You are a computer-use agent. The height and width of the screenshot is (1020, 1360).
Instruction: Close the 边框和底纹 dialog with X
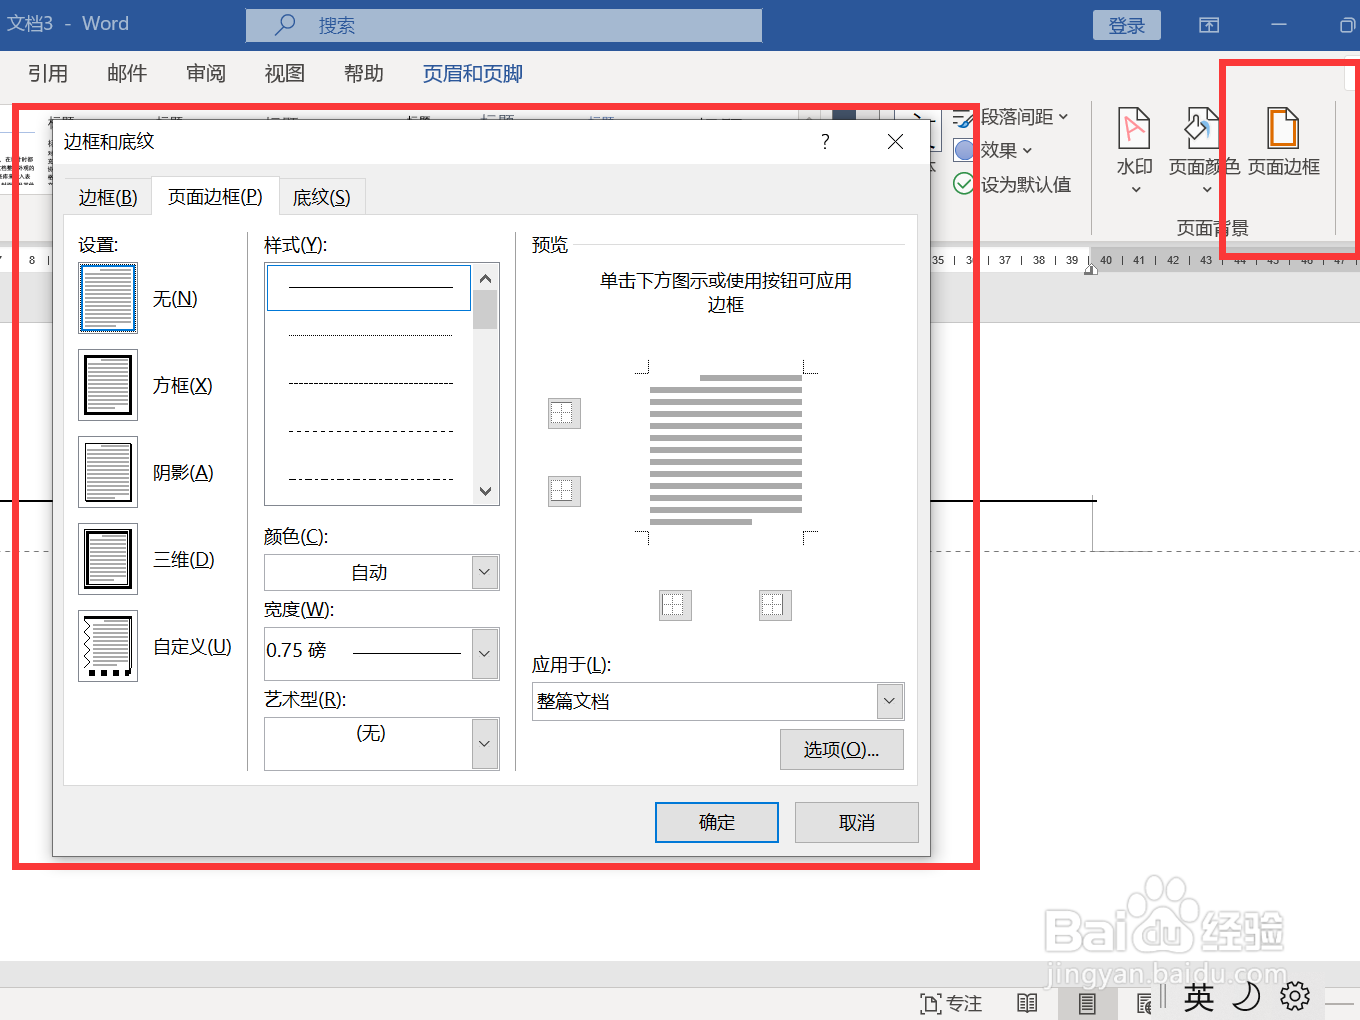[896, 142]
